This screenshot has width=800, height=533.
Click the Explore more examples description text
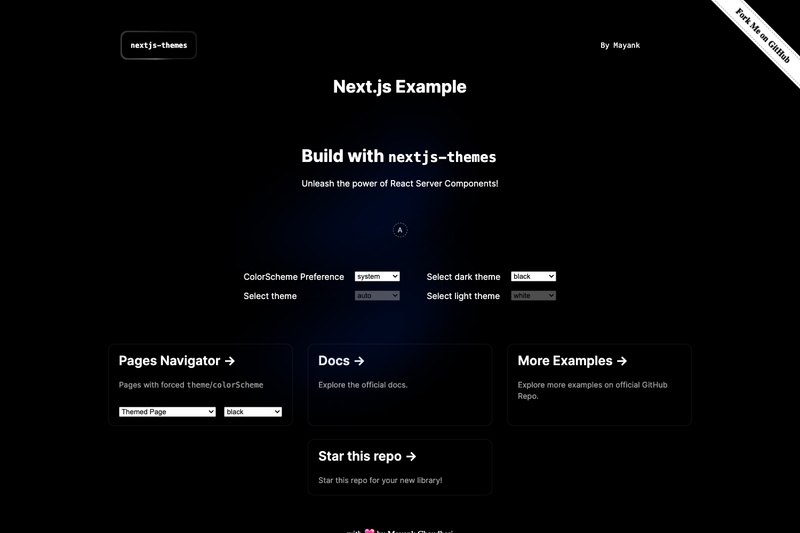[x=592, y=390]
